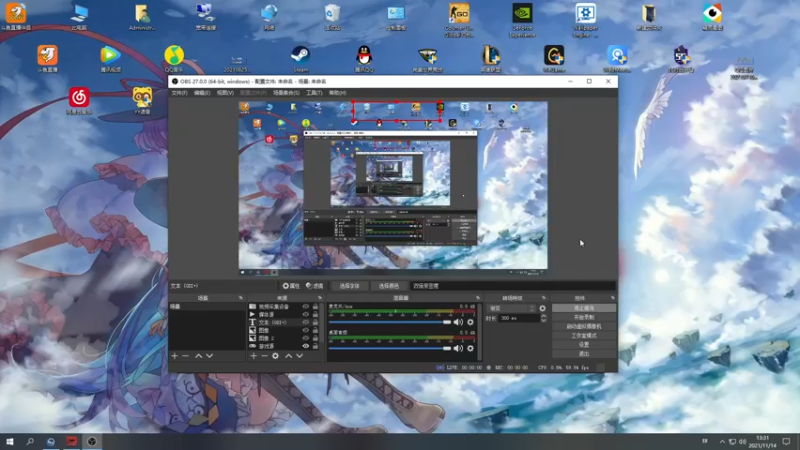
Task: Remove the selected scene with minus icon
Action: [x=185, y=356]
